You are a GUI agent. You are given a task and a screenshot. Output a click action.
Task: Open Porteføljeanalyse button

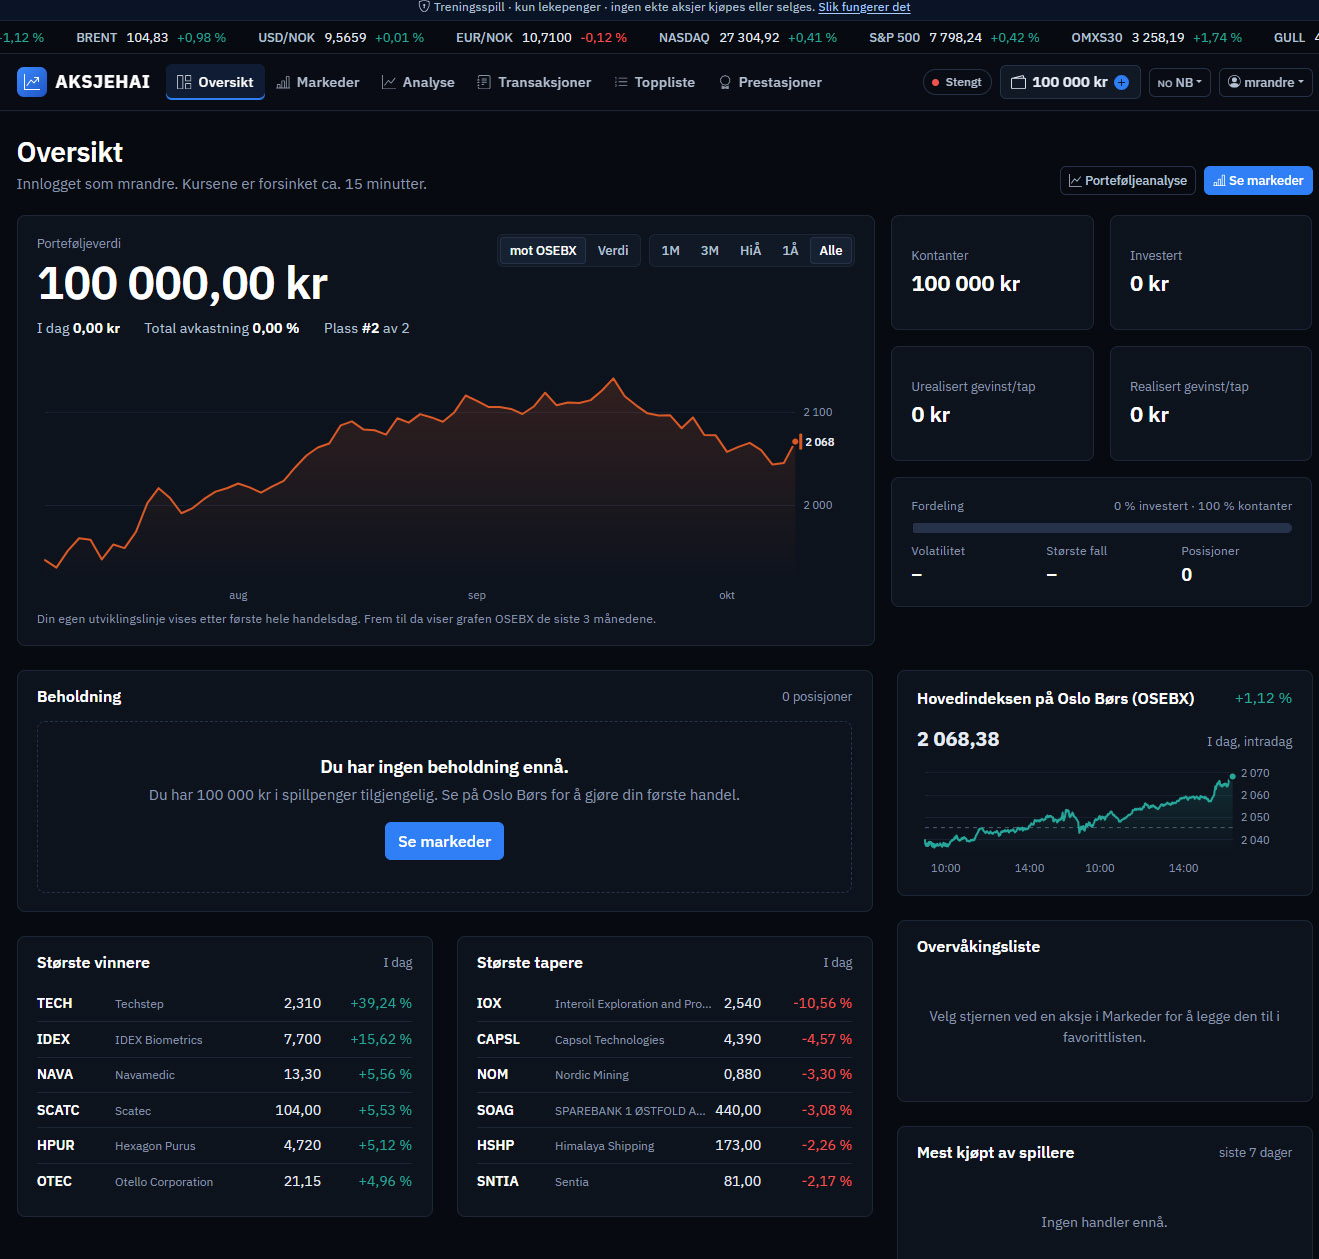click(1128, 181)
